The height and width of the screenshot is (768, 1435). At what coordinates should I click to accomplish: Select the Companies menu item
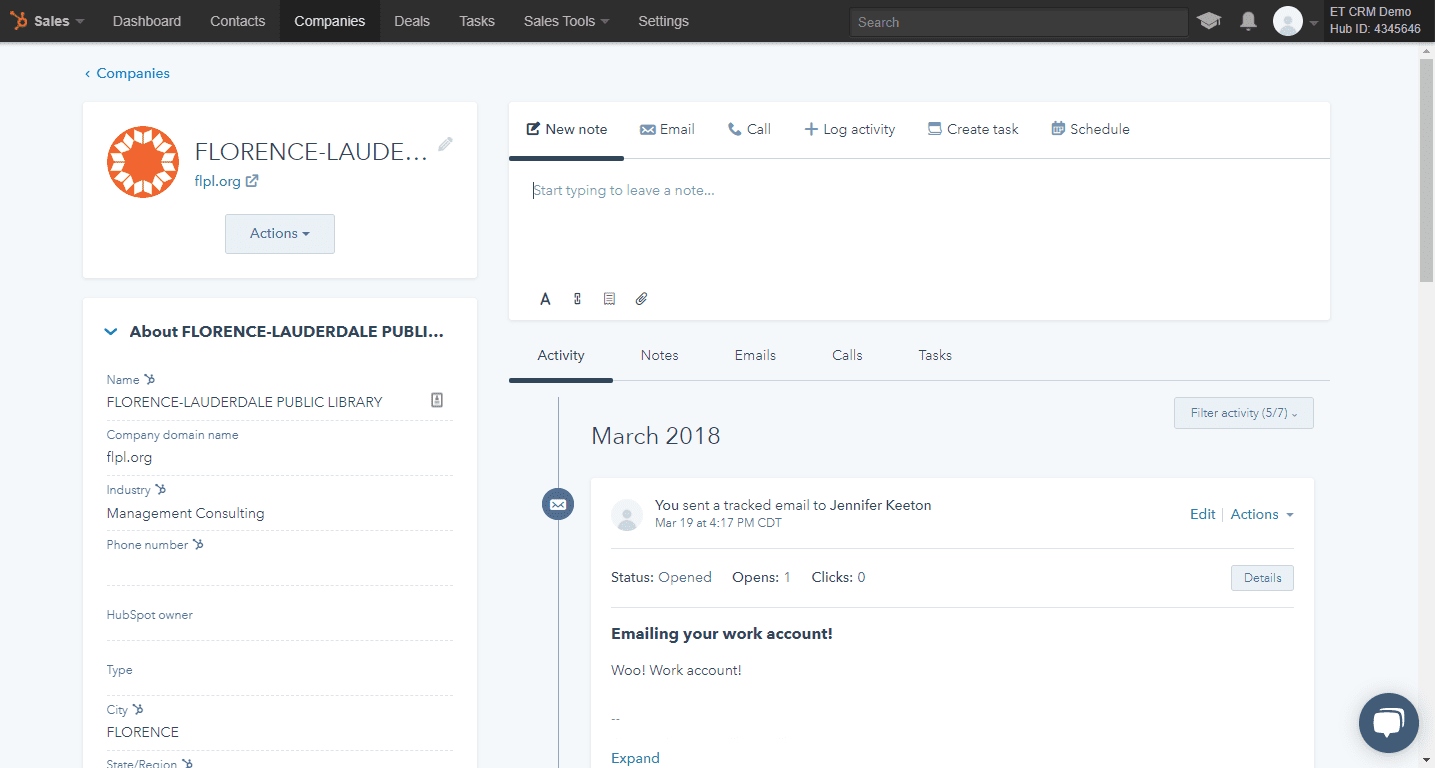click(x=330, y=21)
